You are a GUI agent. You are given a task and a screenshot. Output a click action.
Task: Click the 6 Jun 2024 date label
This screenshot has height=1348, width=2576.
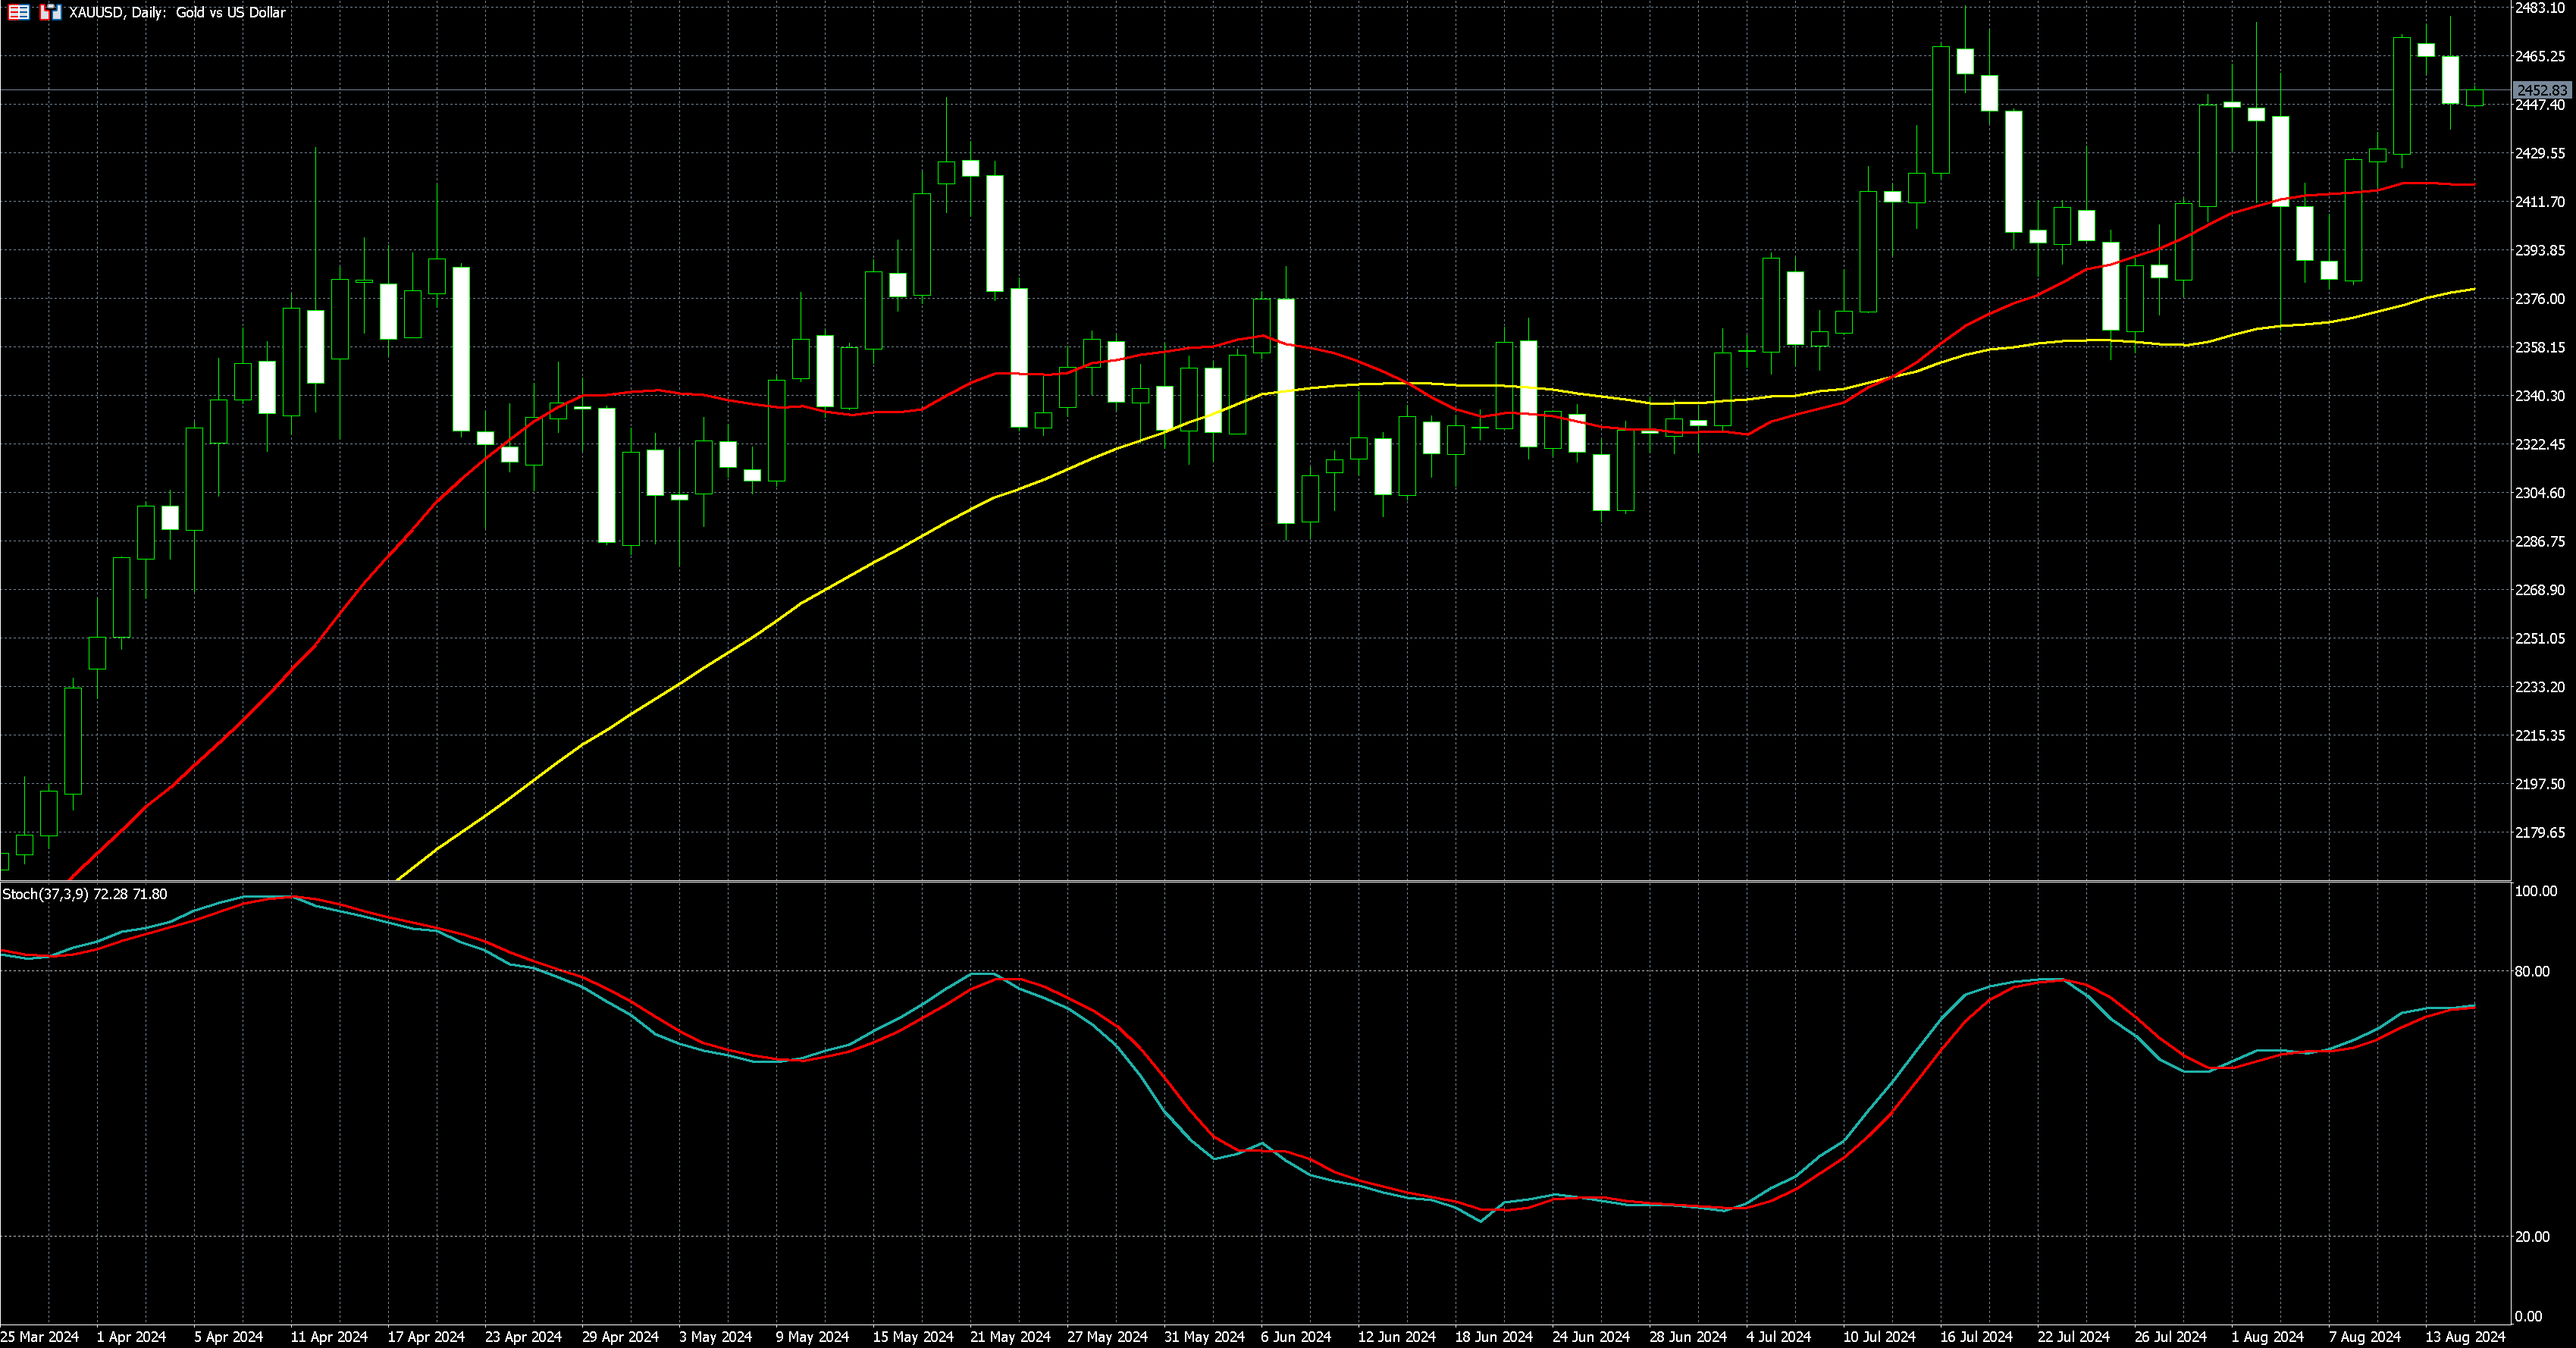coord(1296,1337)
